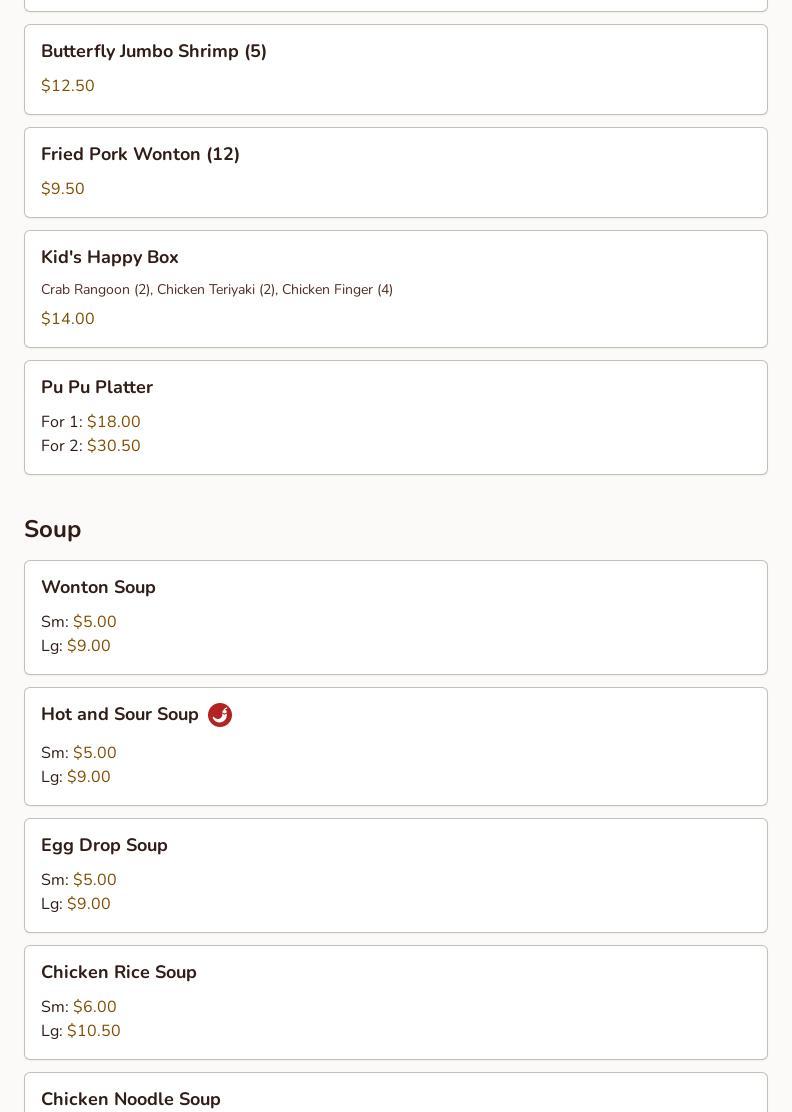Pick the large $10.50 Chicken Rice Soup price
The height and width of the screenshot is (1112, 792).
(94, 1031)
